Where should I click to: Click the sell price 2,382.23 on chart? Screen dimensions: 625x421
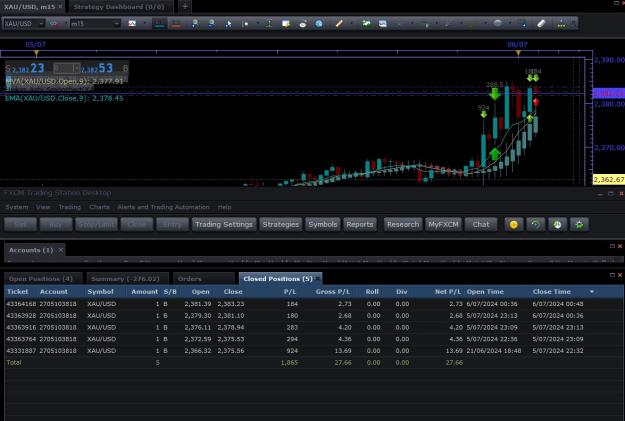[x=28, y=68]
